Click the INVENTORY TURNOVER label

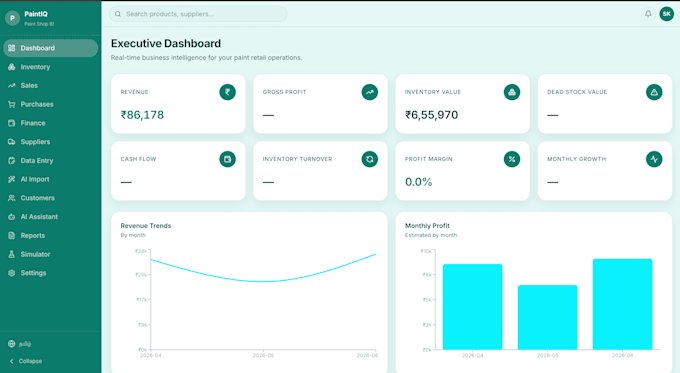pos(297,159)
